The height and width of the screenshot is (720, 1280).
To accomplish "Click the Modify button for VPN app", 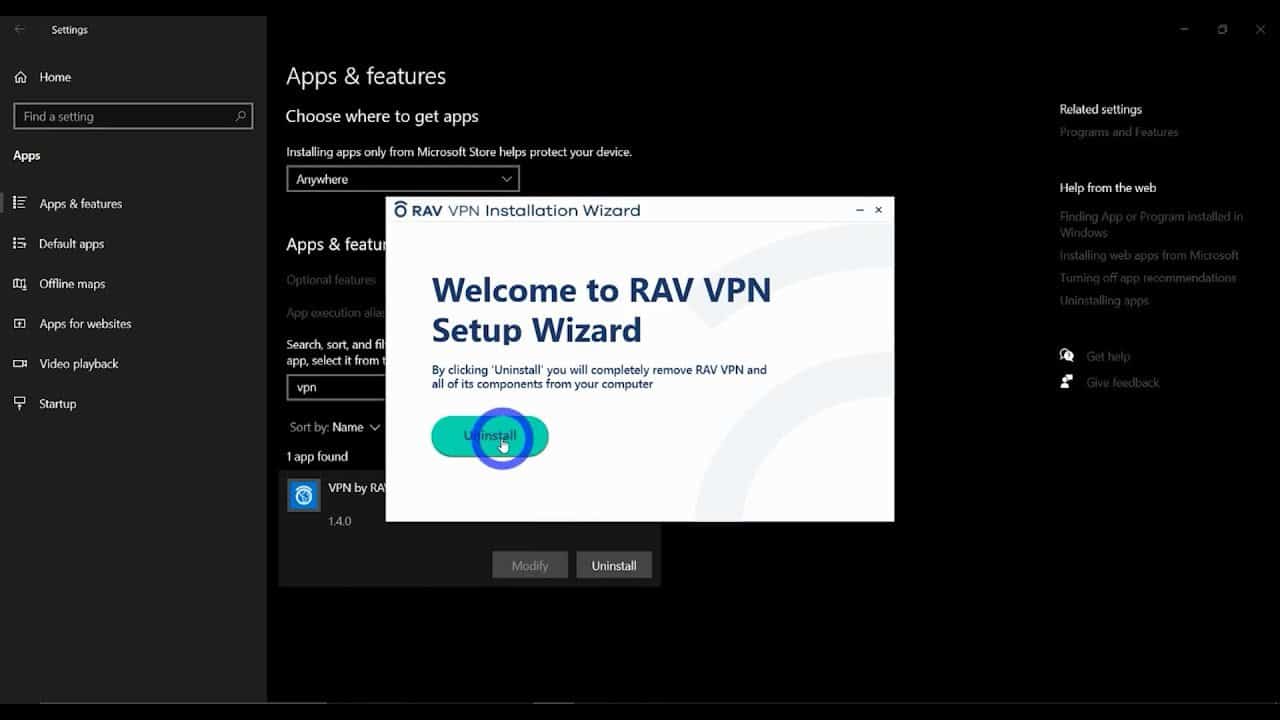I will [x=530, y=565].
